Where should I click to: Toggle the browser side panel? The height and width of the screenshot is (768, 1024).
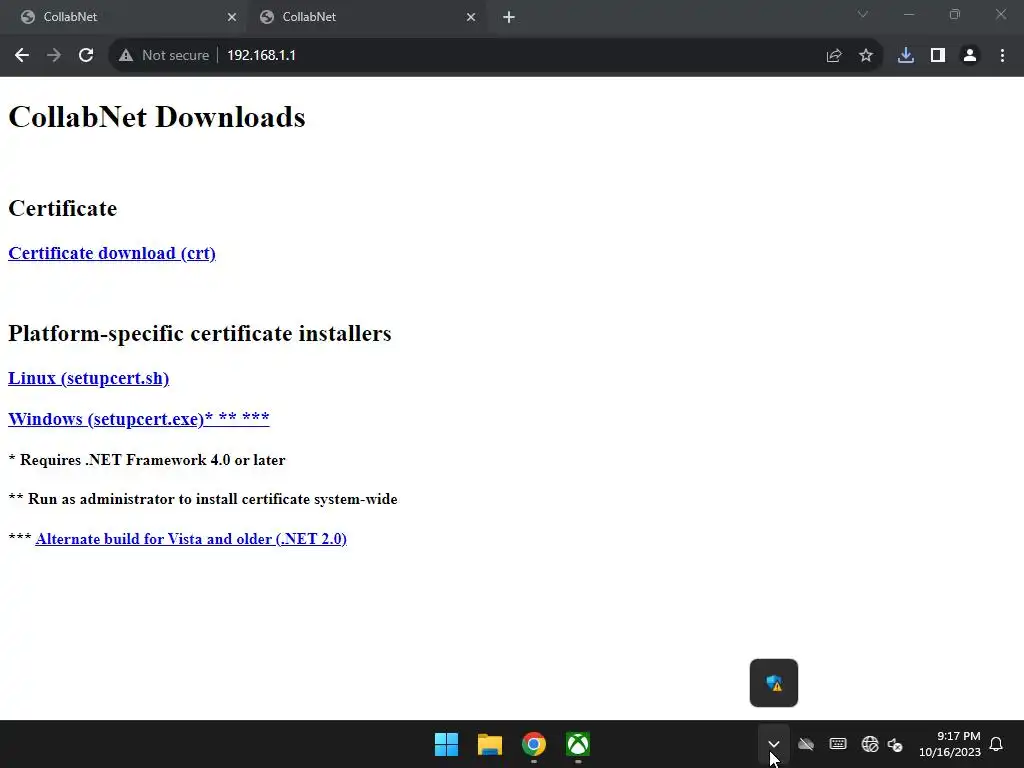[x=938, y=56]
